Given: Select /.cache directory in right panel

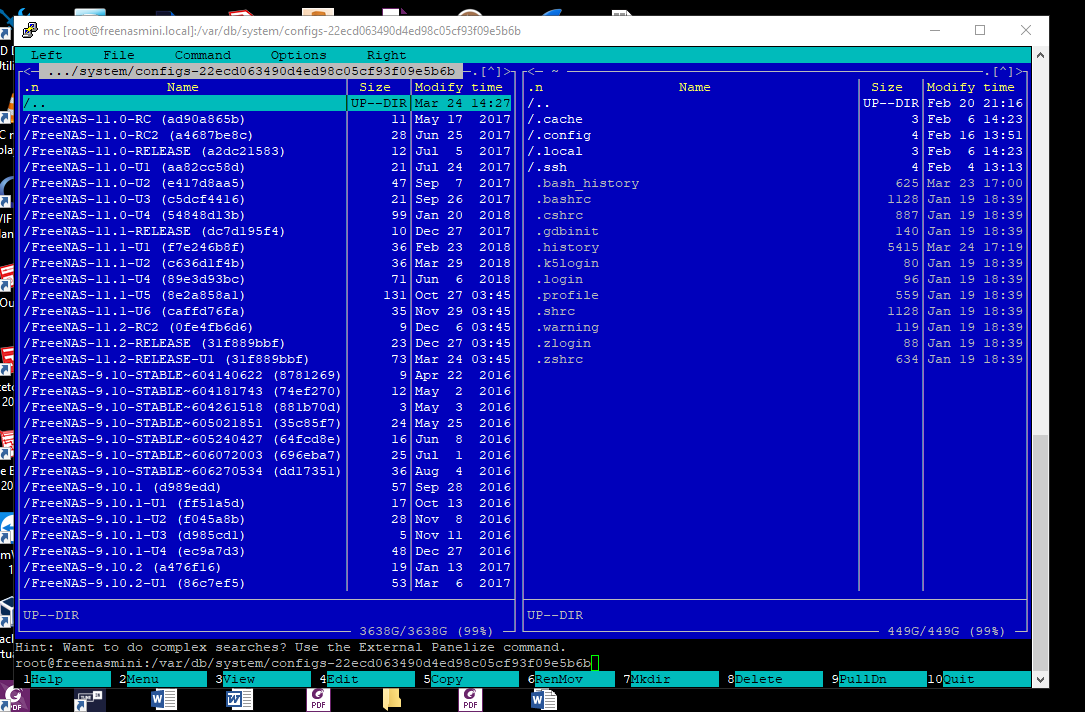Looking at the screenshot, I should pyautogui.click(x=775, y=119).
